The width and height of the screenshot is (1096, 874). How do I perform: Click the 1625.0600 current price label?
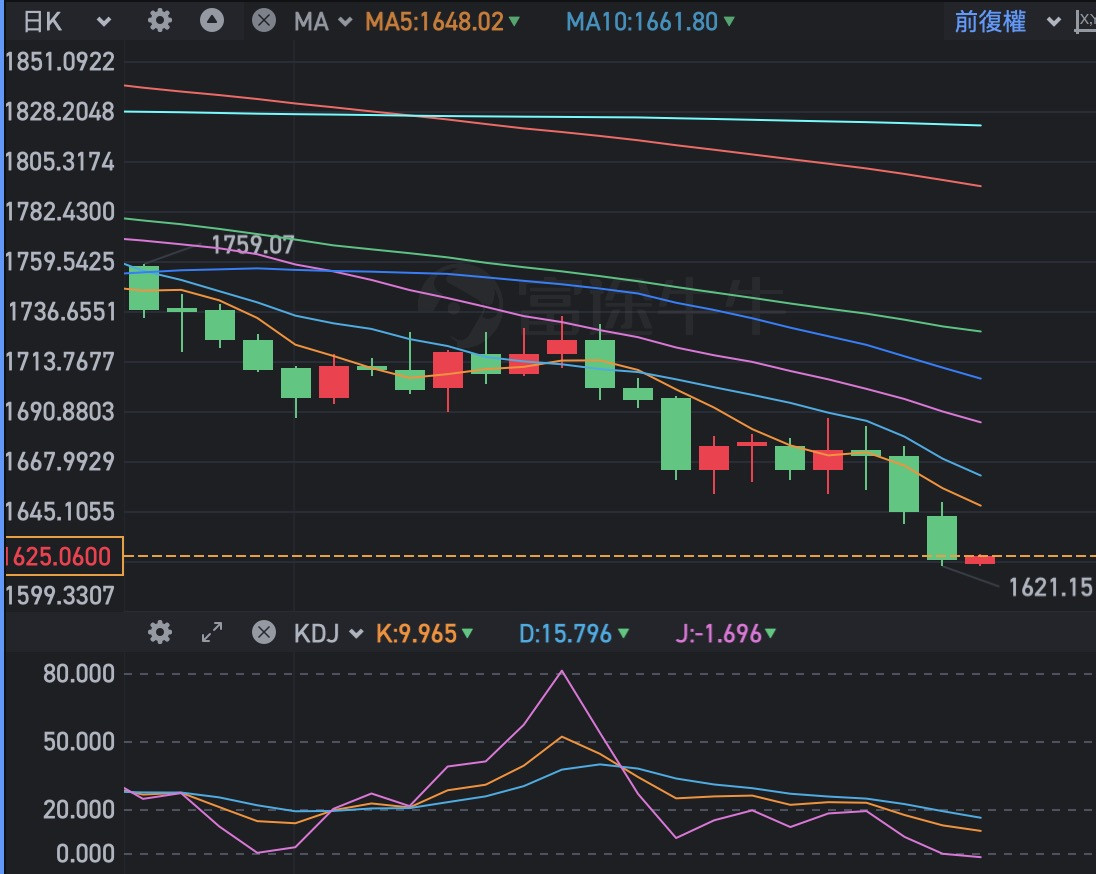(x=62, y=556)
